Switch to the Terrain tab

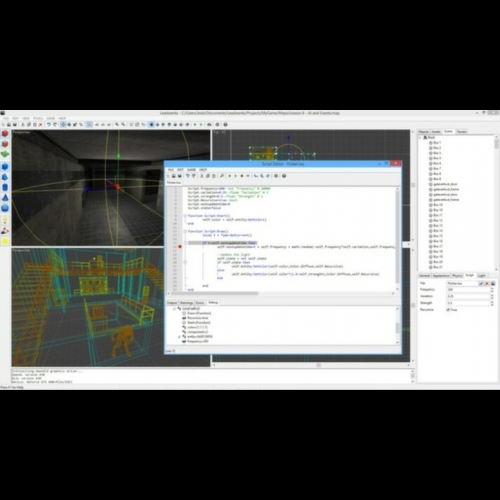[462, 132]
